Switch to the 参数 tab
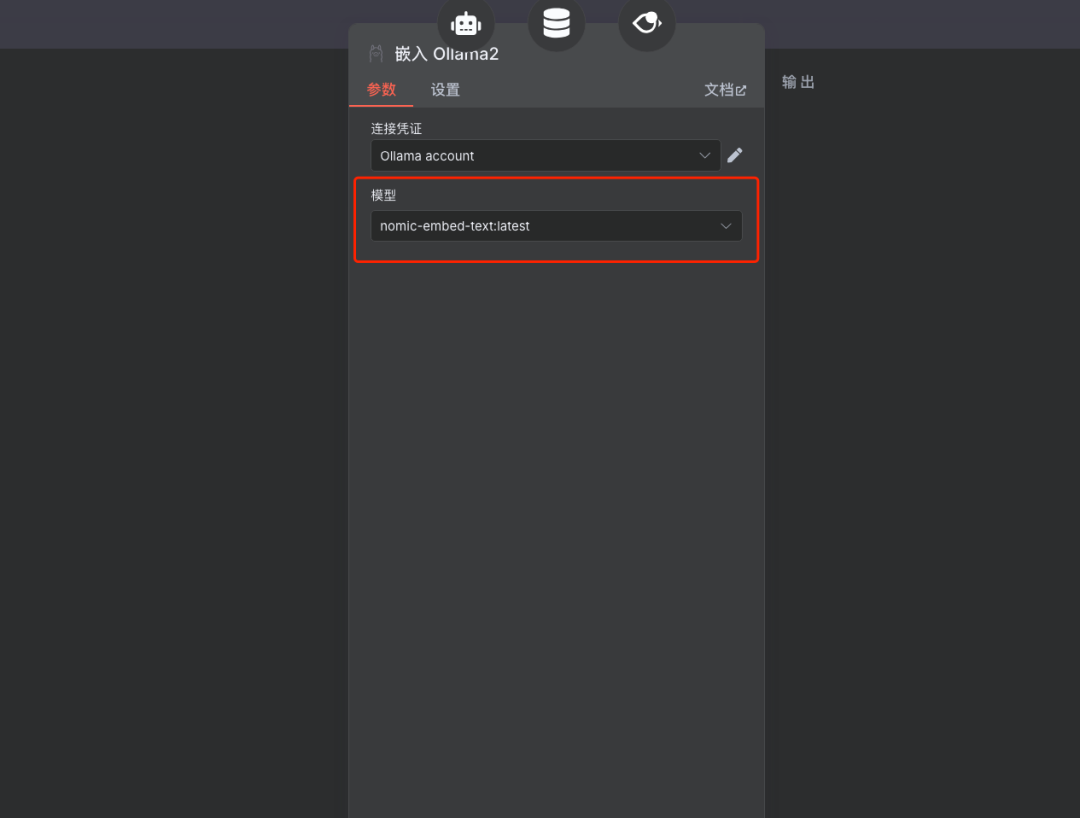 point(381,90)
